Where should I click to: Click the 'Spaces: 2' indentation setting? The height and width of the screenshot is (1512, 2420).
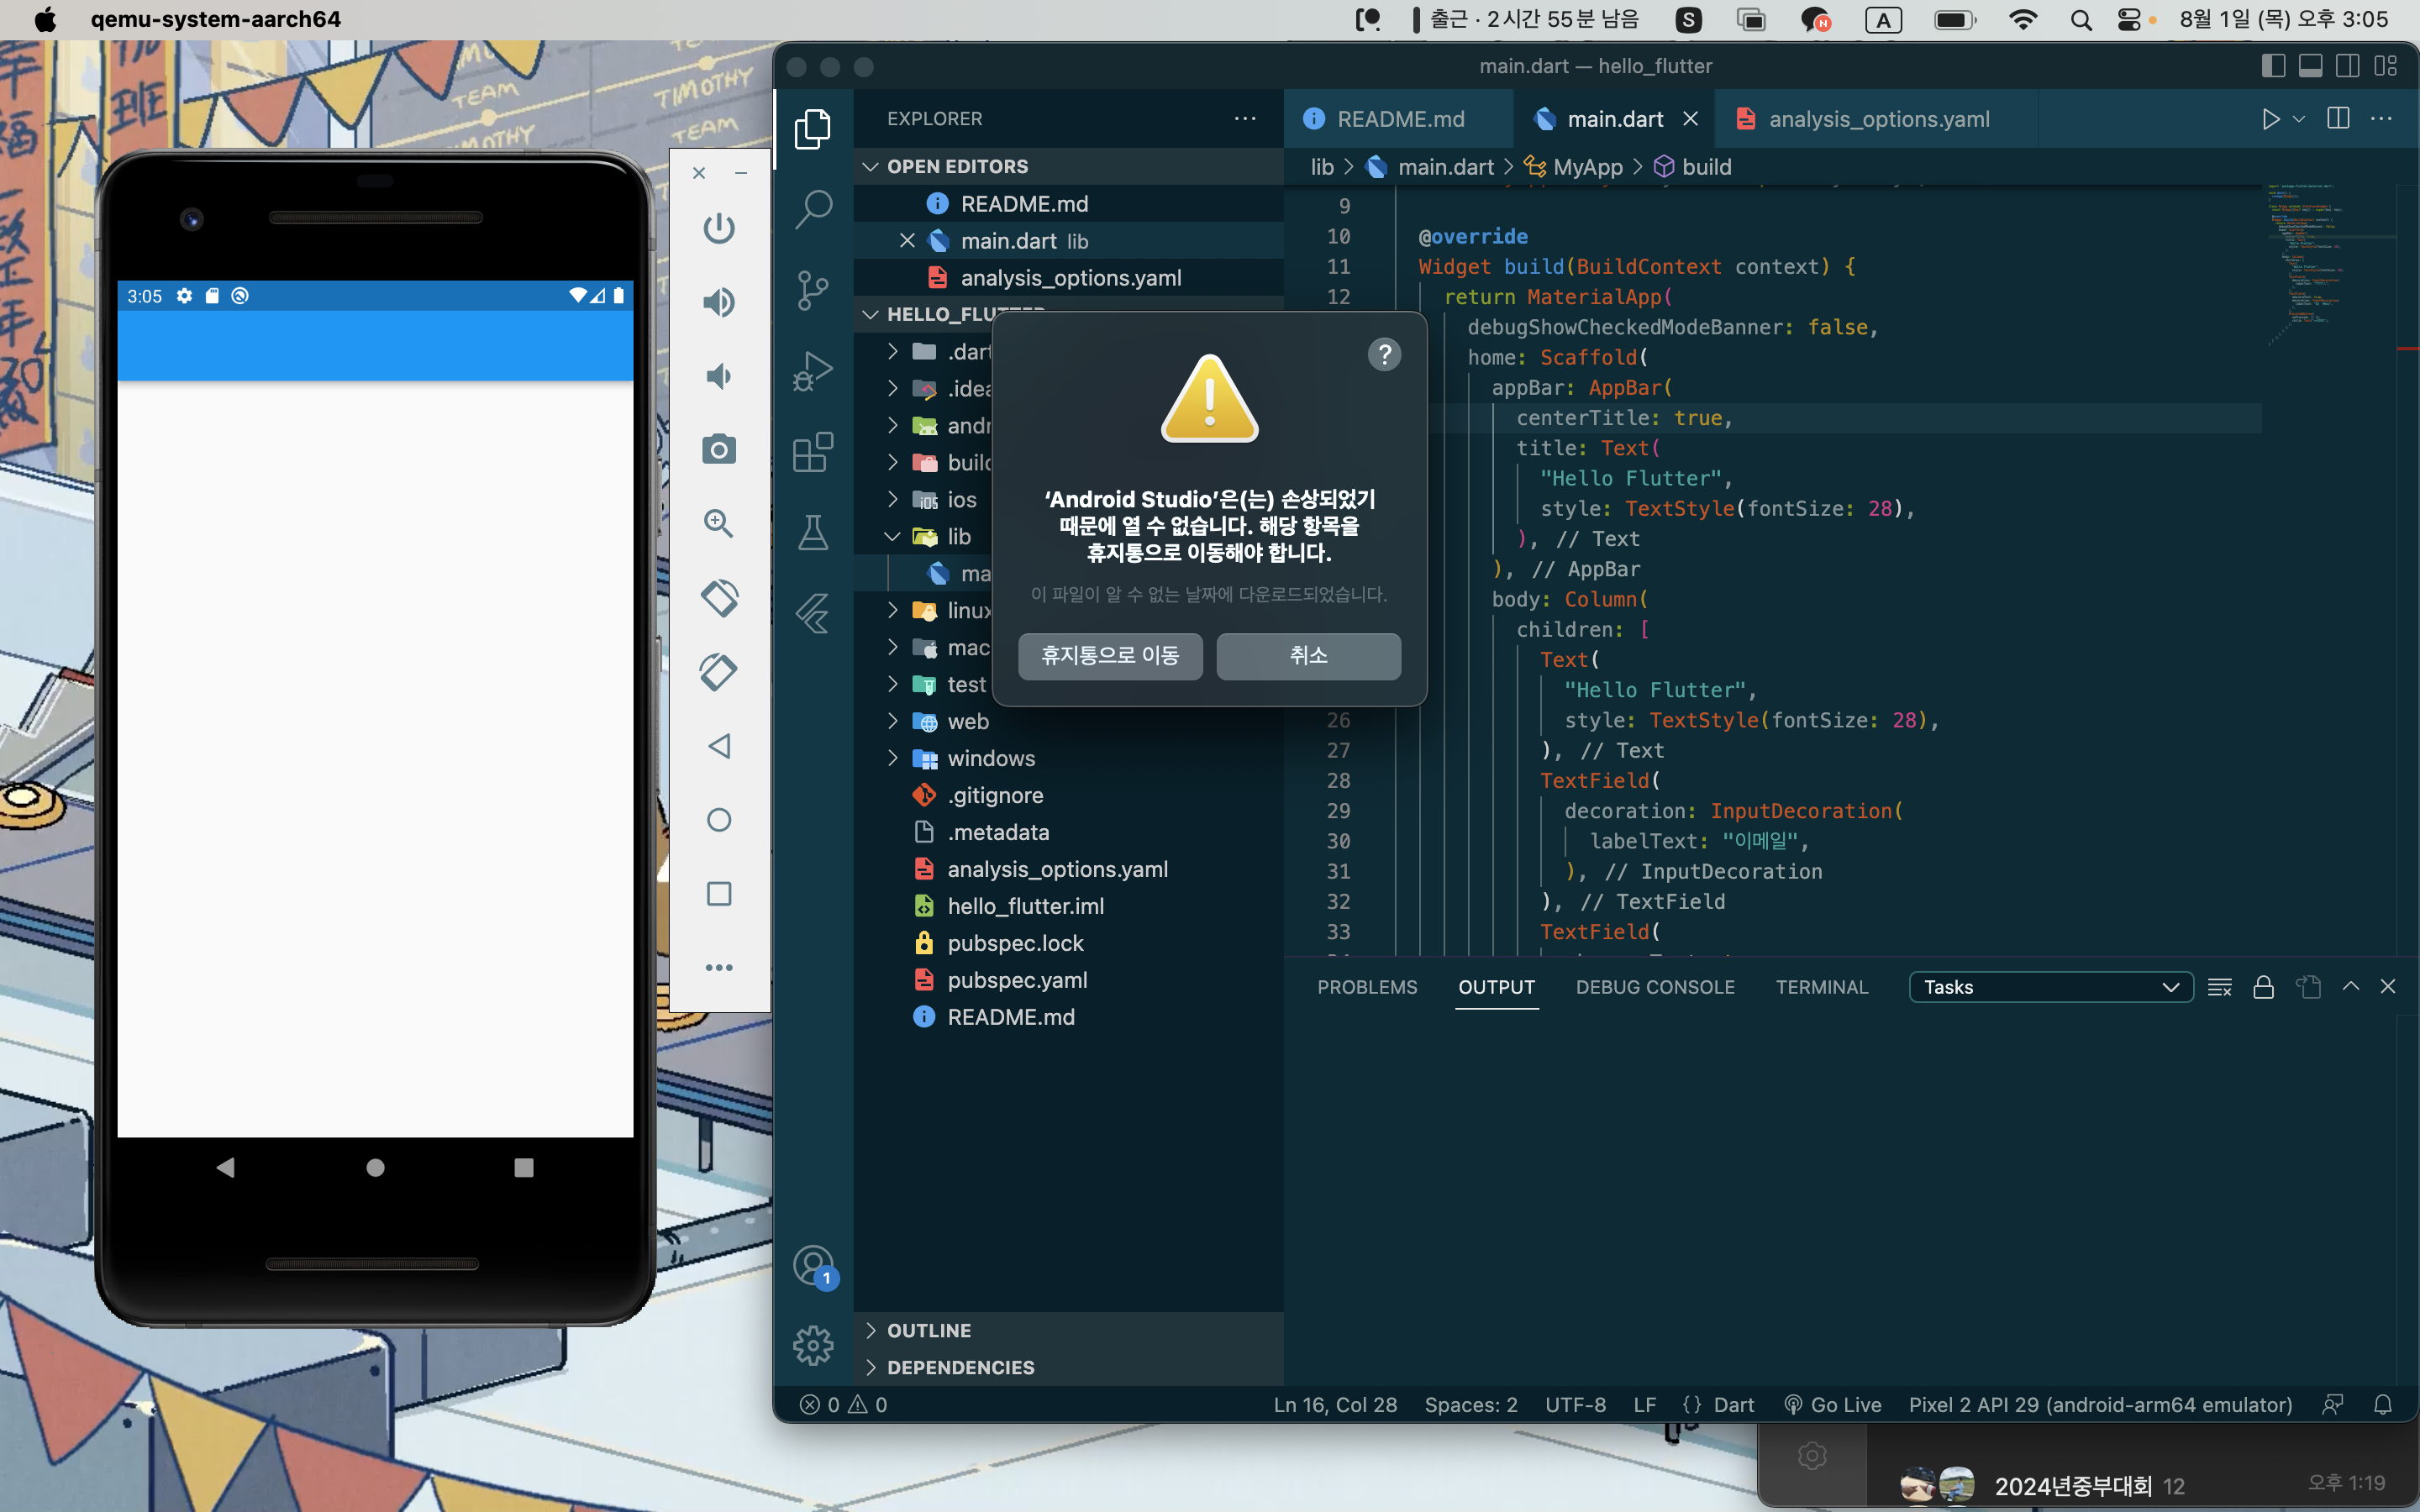coord(1471,1405)
